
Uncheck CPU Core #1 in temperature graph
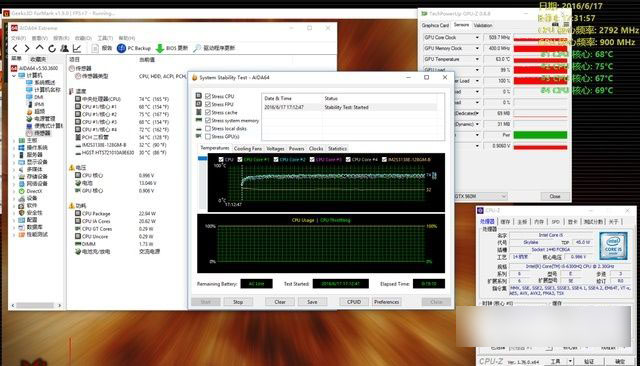[x=240, y=160]
